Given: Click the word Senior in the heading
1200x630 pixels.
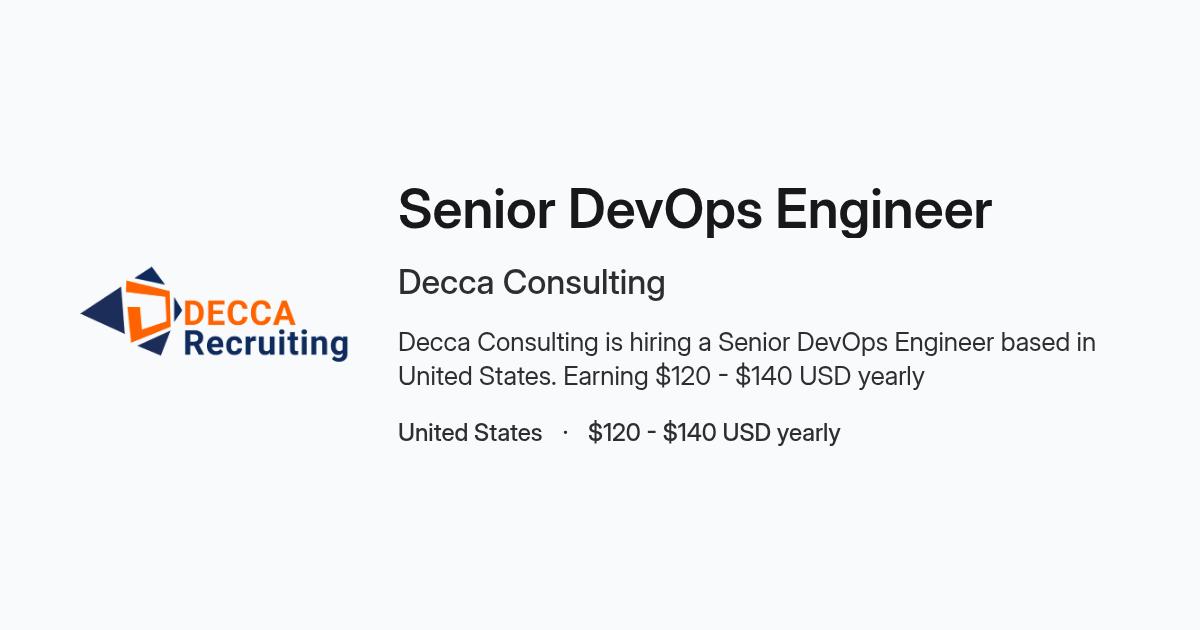Looking at the screenshot, I should (x=475, y=210).
